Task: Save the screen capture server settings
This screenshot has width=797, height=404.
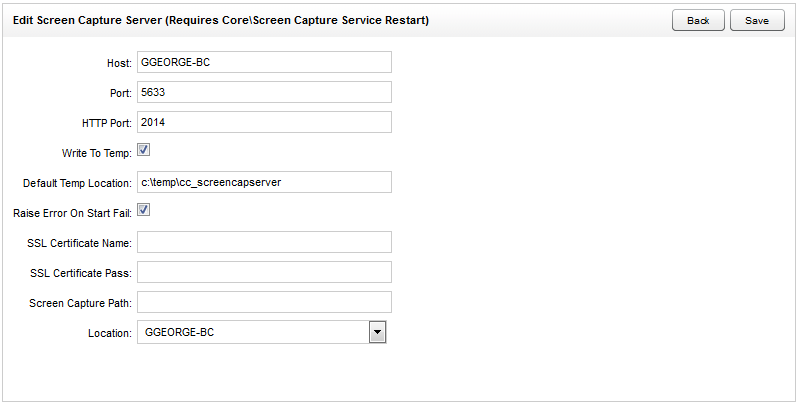Action: click(x=757, y=21)
